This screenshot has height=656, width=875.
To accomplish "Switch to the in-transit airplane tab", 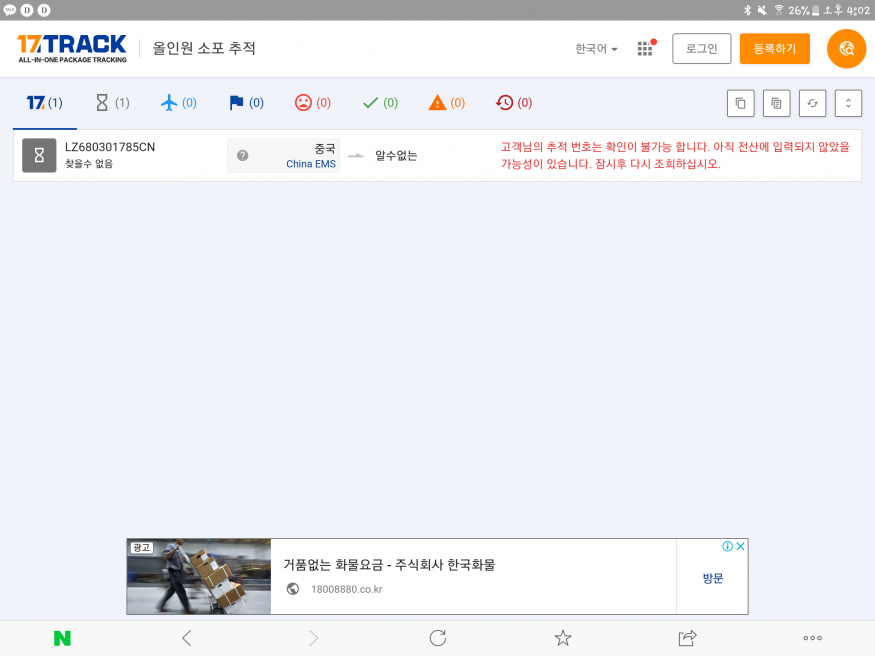I will click(x=179, y=103).
